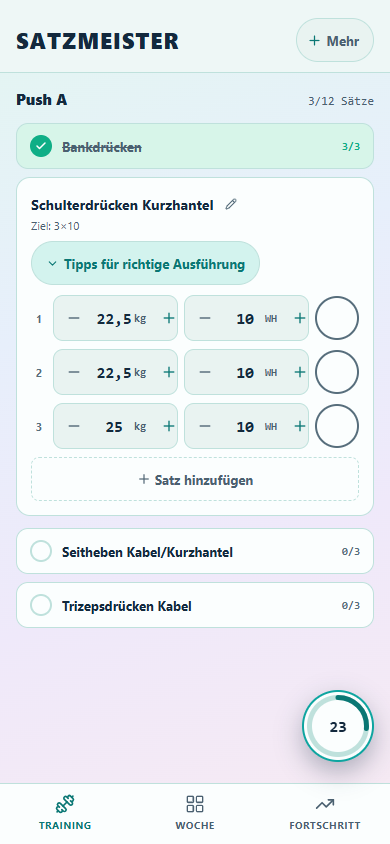Screen dimensions: 390x844
Task: Open the Fortschritt trend arrow icon
Action: (325, 804)
